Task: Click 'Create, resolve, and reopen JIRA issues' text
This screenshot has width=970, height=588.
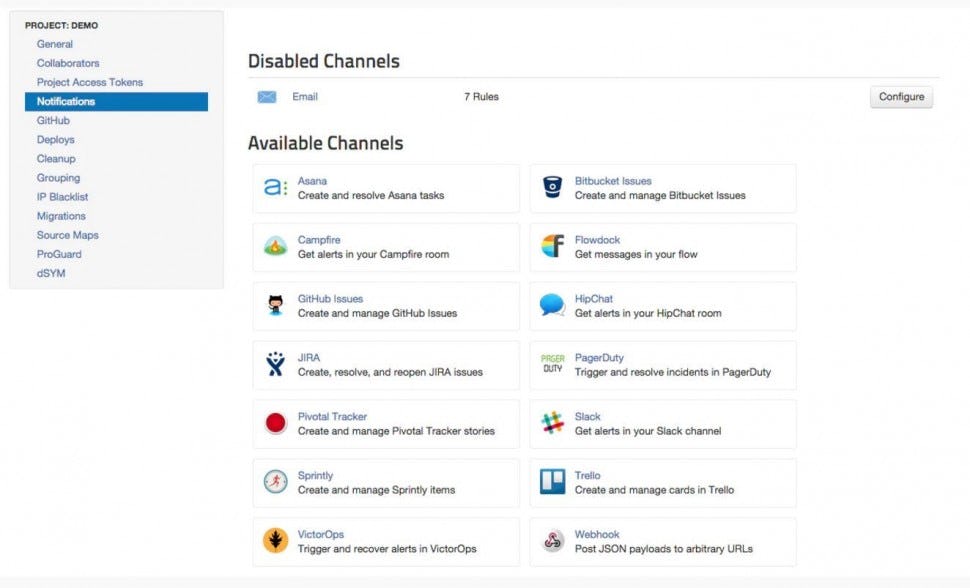Action: (390, 372)
